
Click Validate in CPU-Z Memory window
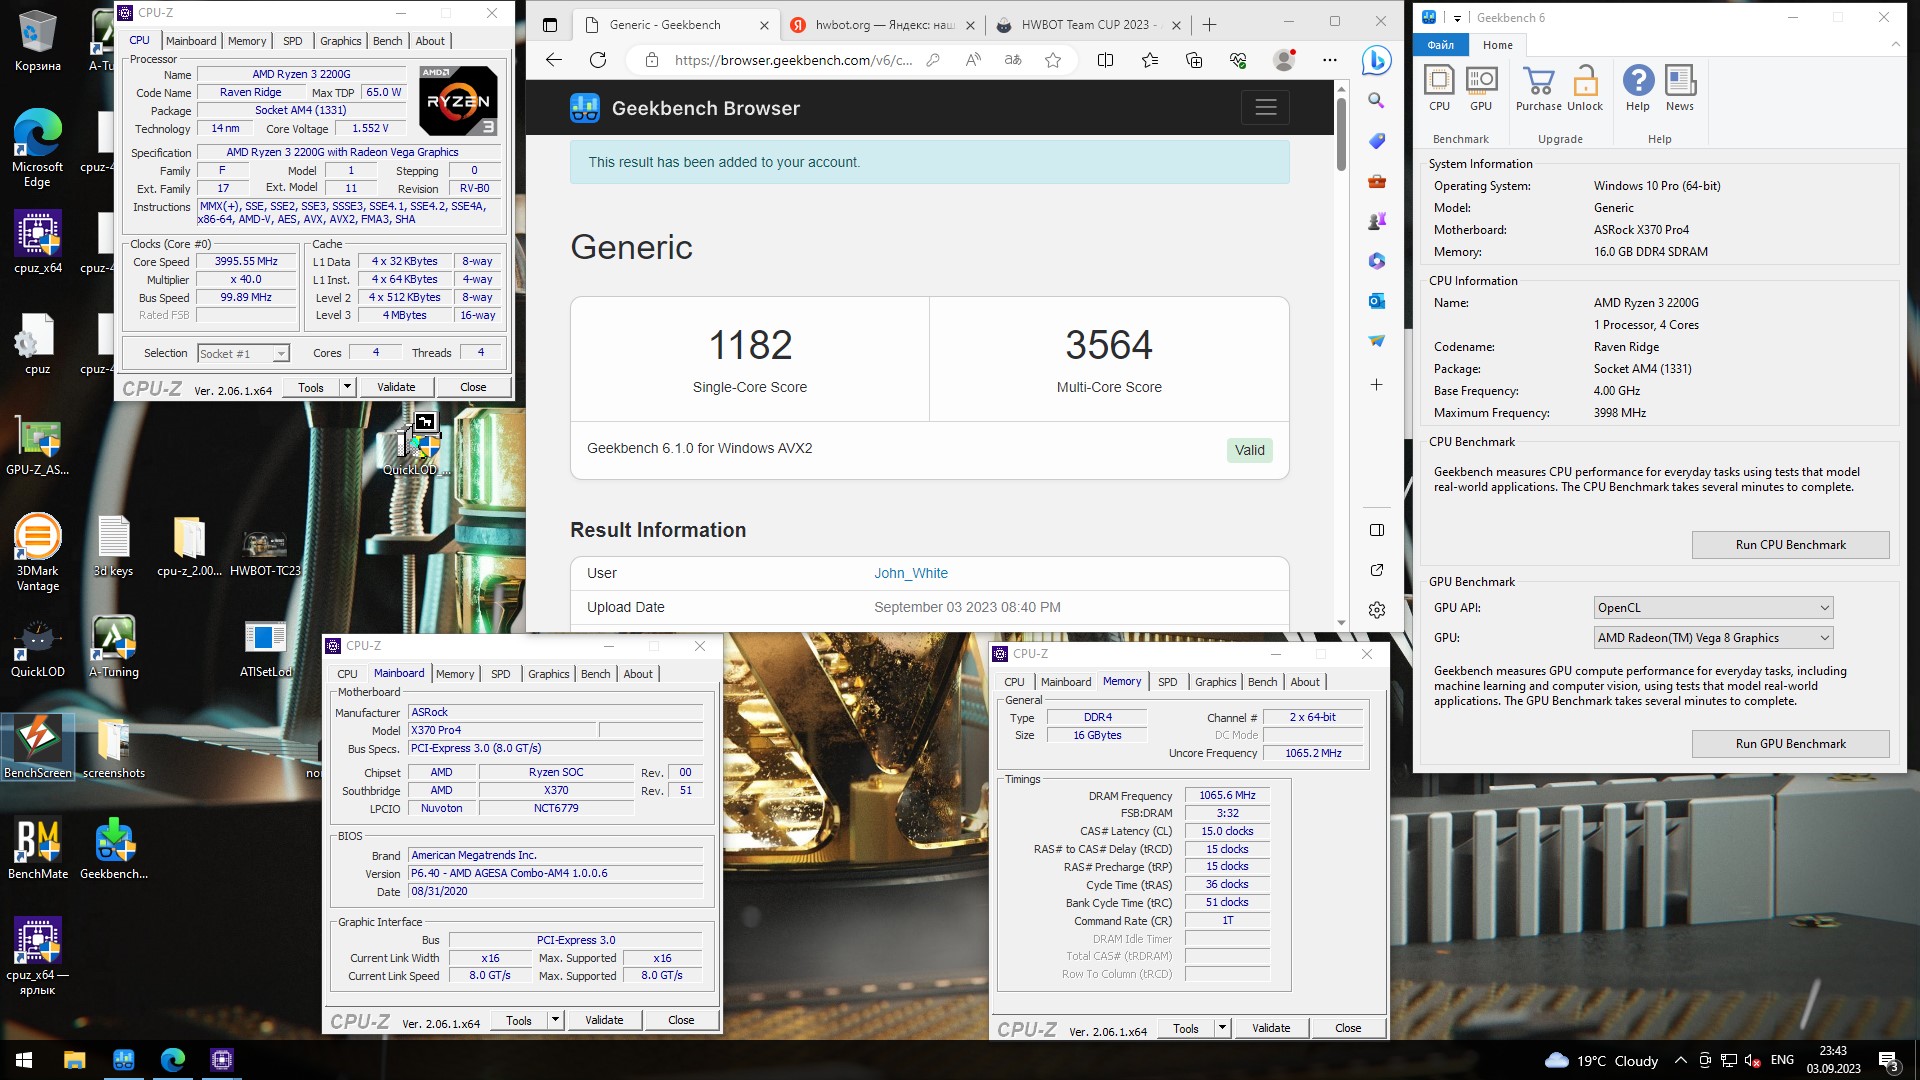coord(1271,1028)
